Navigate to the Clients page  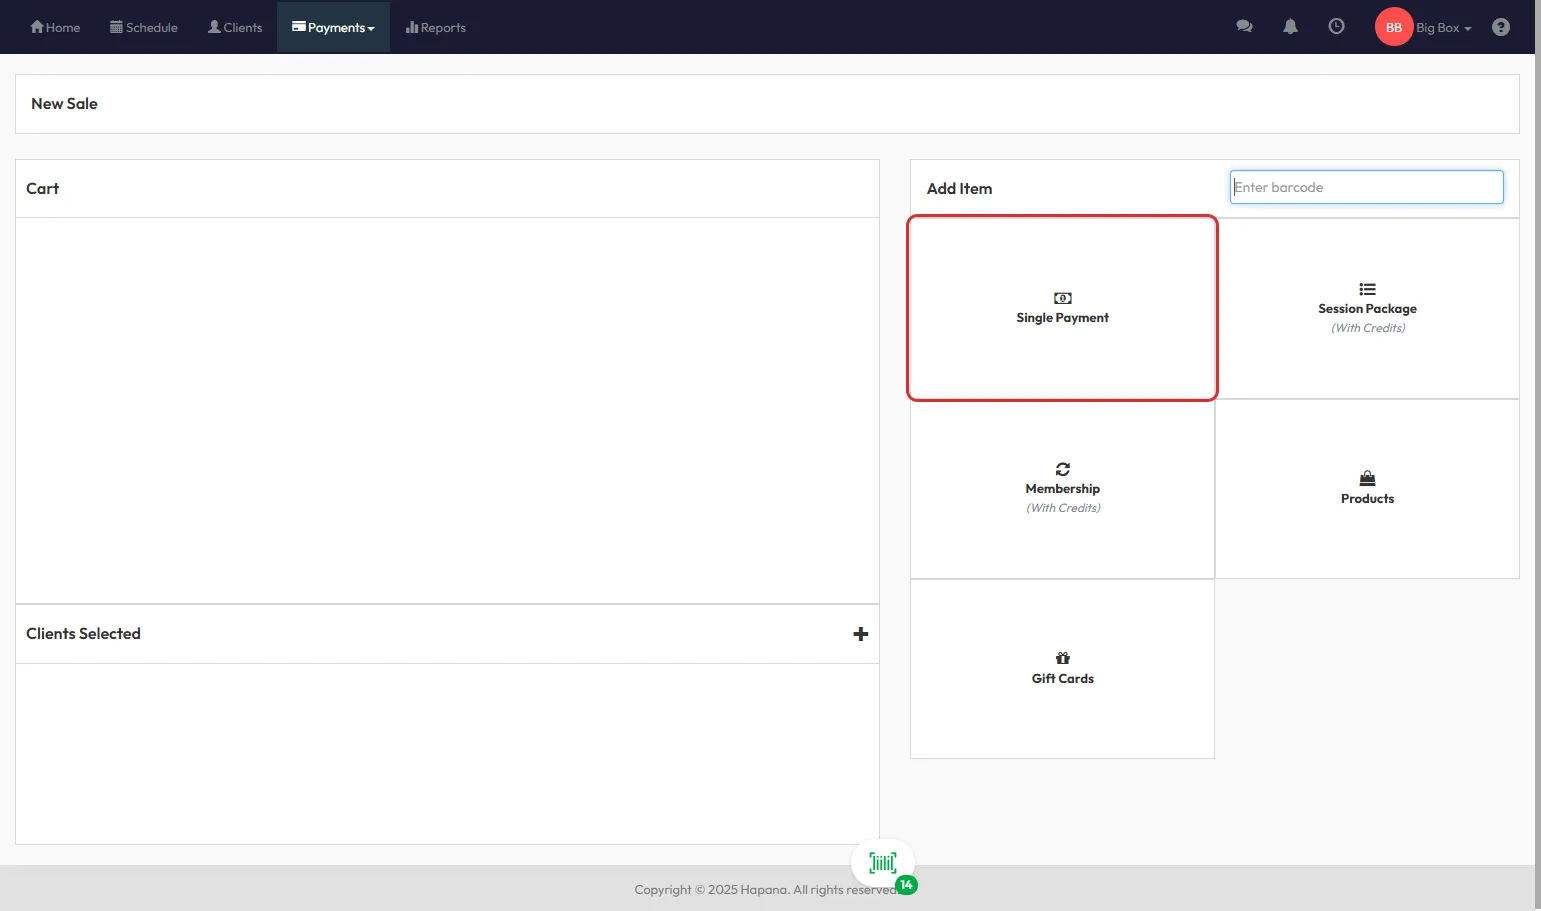tap(235, 27)
